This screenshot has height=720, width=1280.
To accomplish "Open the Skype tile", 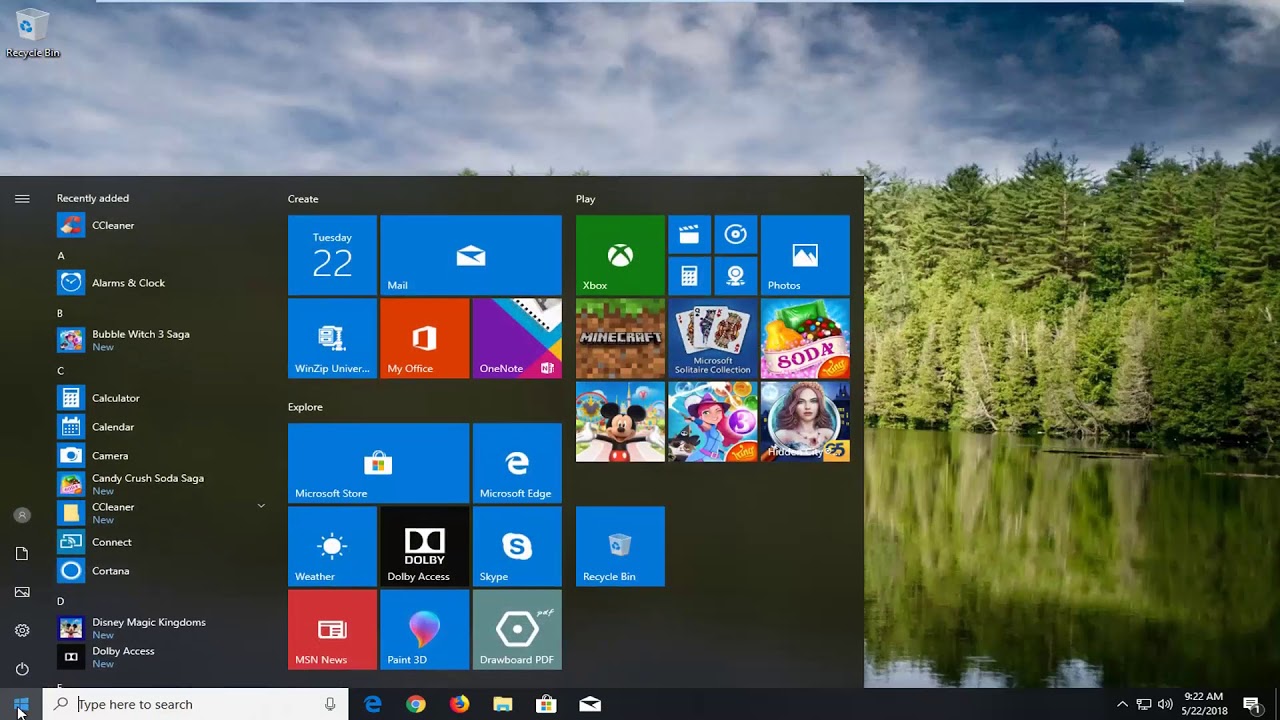I will pyautogui.click(x=517, y=546).
